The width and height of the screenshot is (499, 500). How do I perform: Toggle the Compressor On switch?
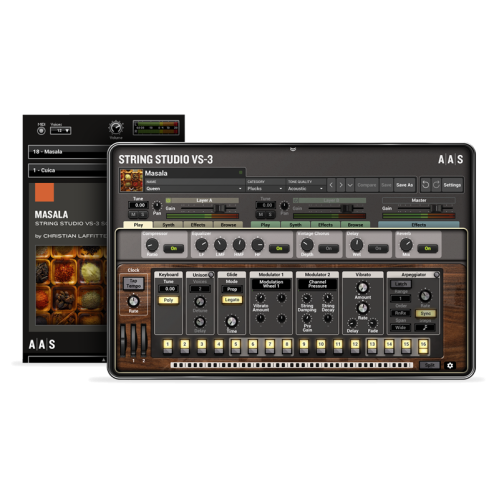(173, 249)
